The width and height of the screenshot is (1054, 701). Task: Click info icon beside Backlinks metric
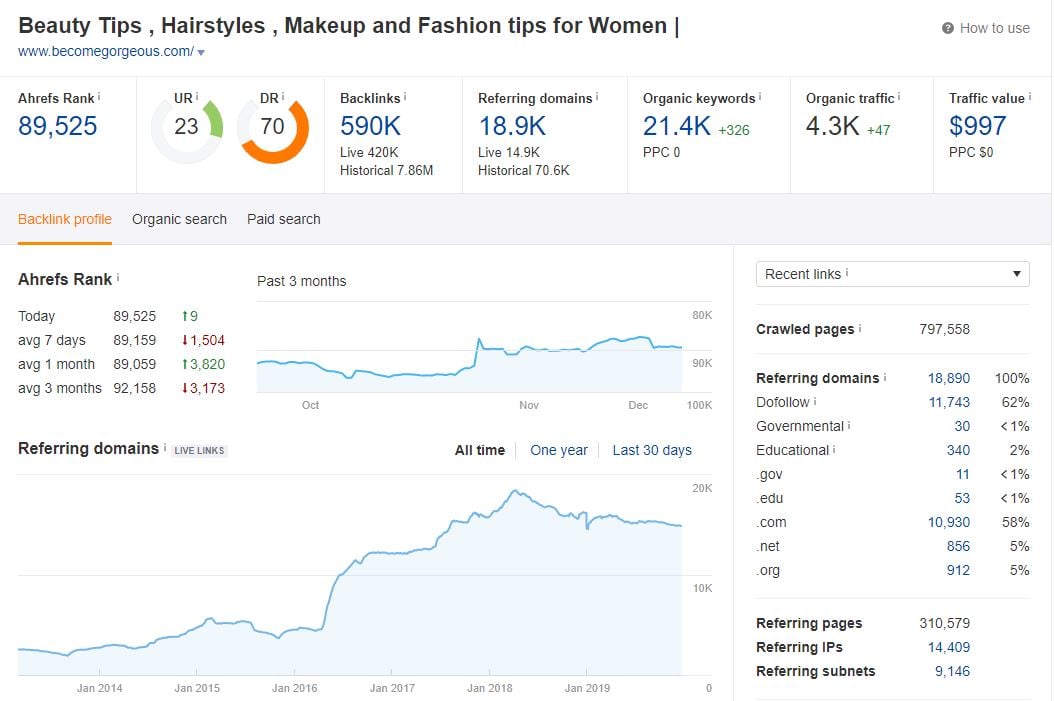pos(405,97)
